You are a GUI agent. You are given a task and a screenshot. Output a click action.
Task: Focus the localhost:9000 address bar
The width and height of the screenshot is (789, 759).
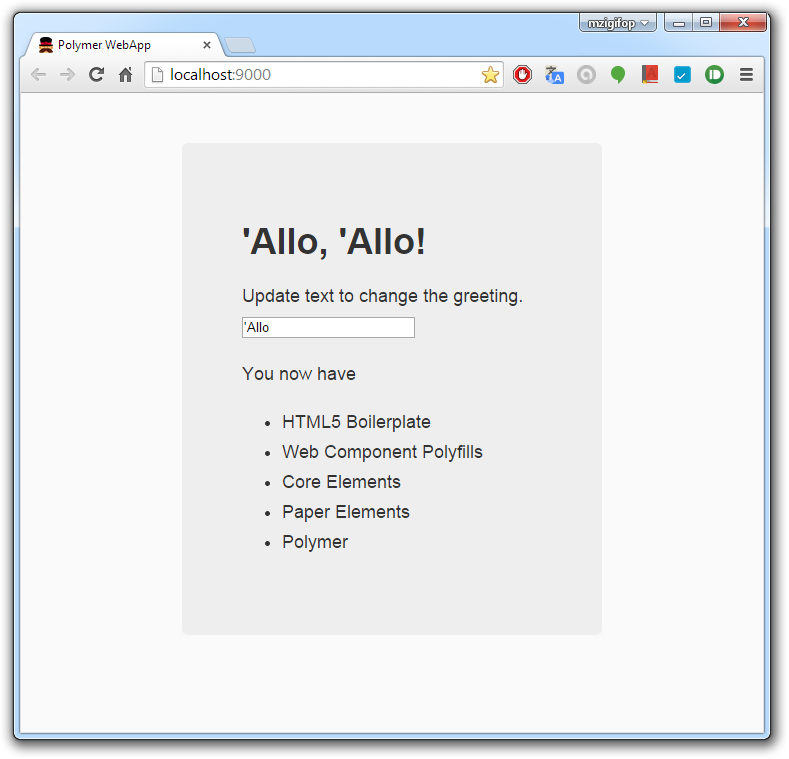(x=324, y=74)
